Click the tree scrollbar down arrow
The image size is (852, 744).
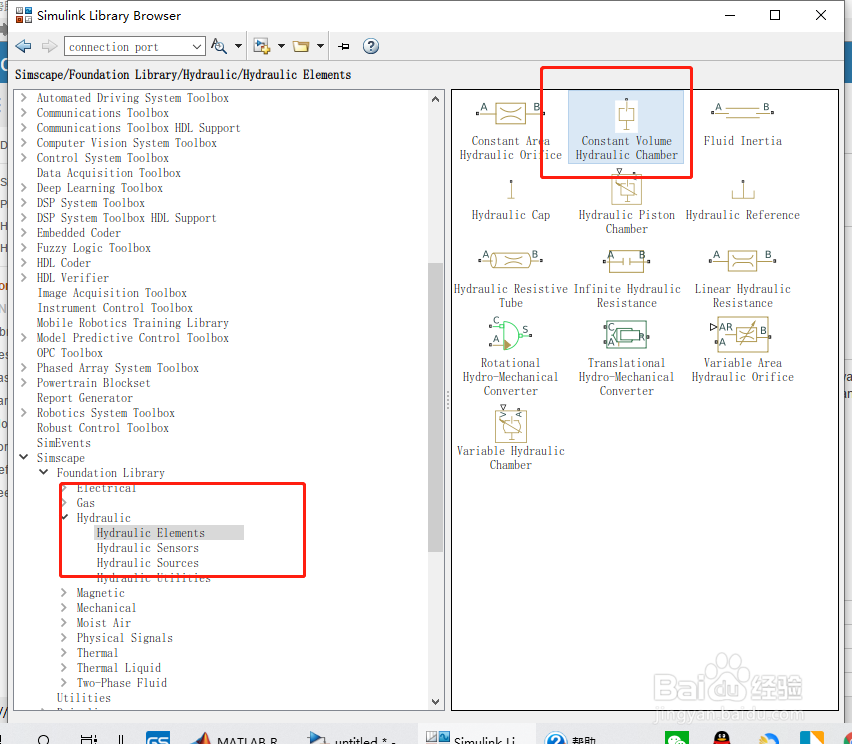coord(435,702)
